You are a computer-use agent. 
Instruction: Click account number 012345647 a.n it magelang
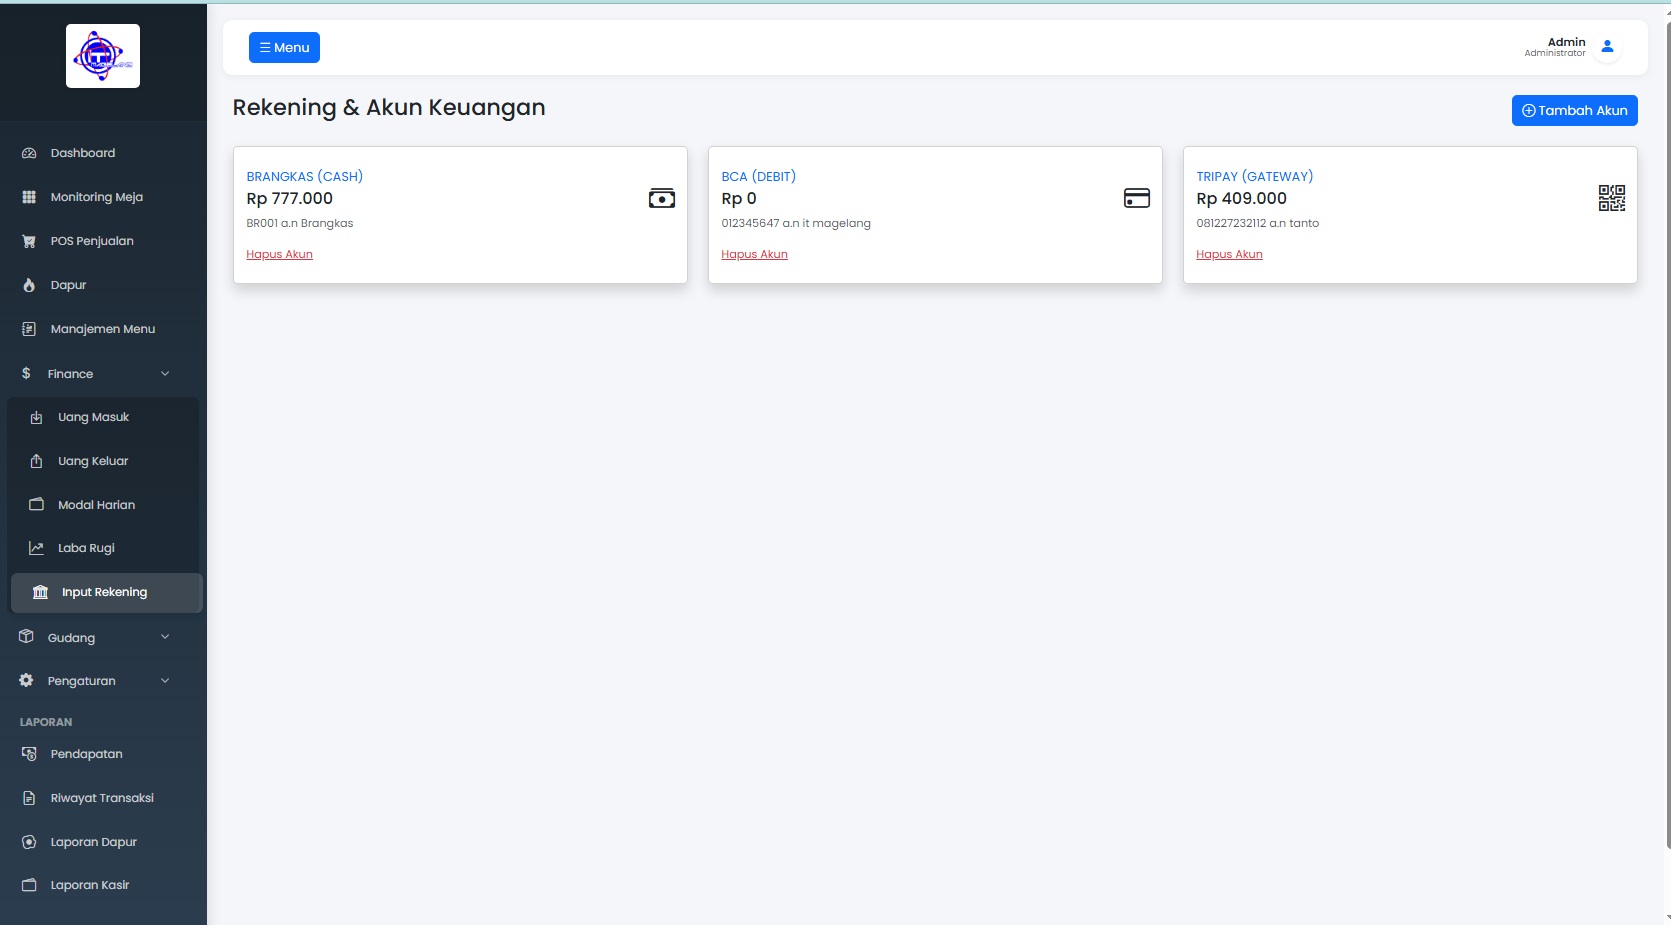tap(796, 223)
